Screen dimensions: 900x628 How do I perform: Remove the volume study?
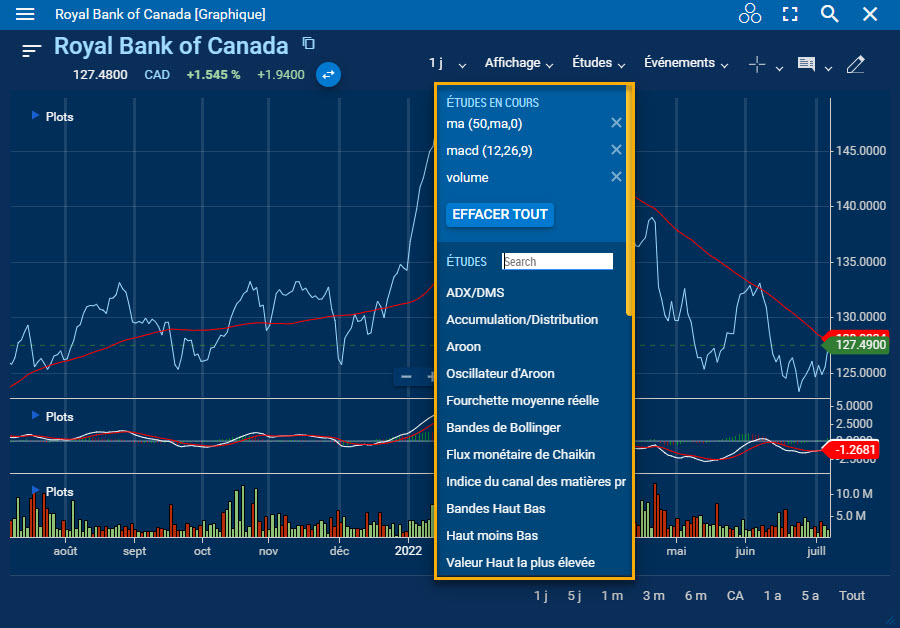[616, 177]
